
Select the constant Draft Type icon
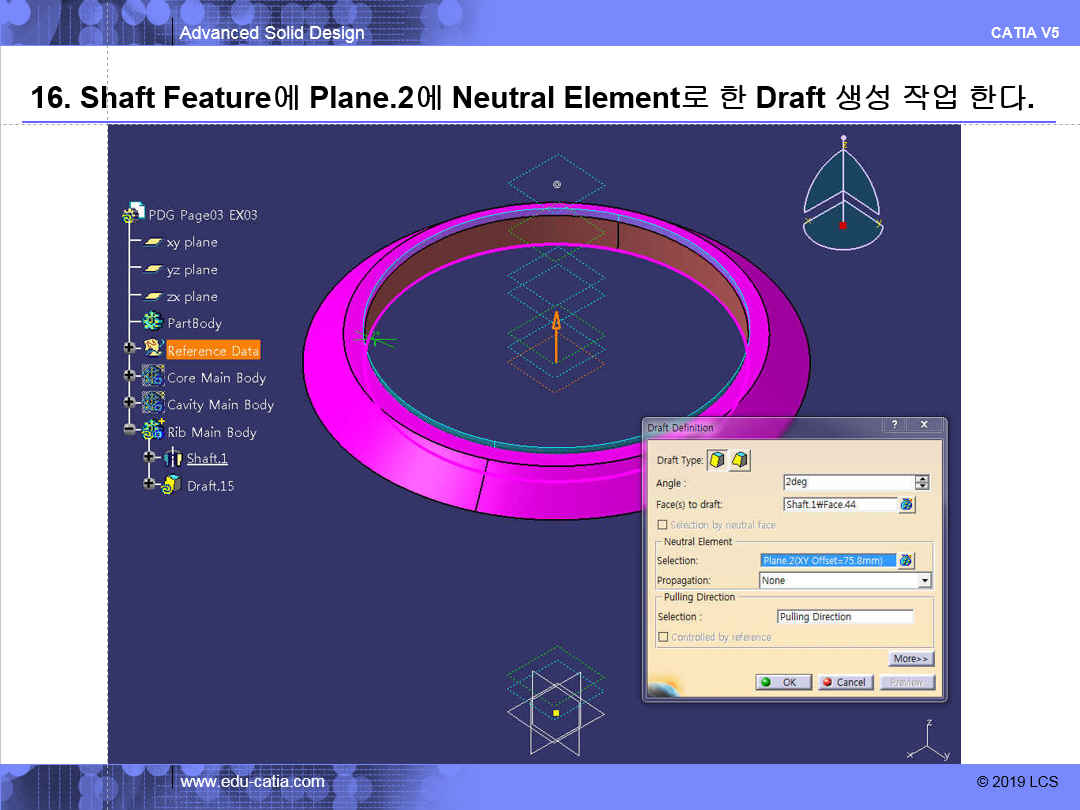(x=717, y=460)
